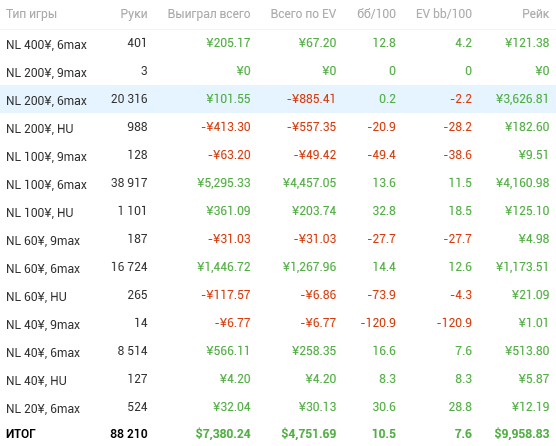556x446 pixels.
Task: Select the NL 400¥, 6max row
Action: [x=278, y=43]
